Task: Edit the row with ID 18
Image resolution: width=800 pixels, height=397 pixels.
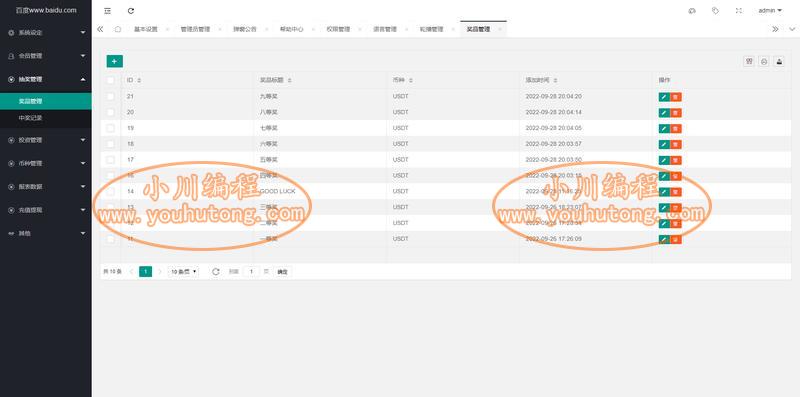Action: click(664, 144)
